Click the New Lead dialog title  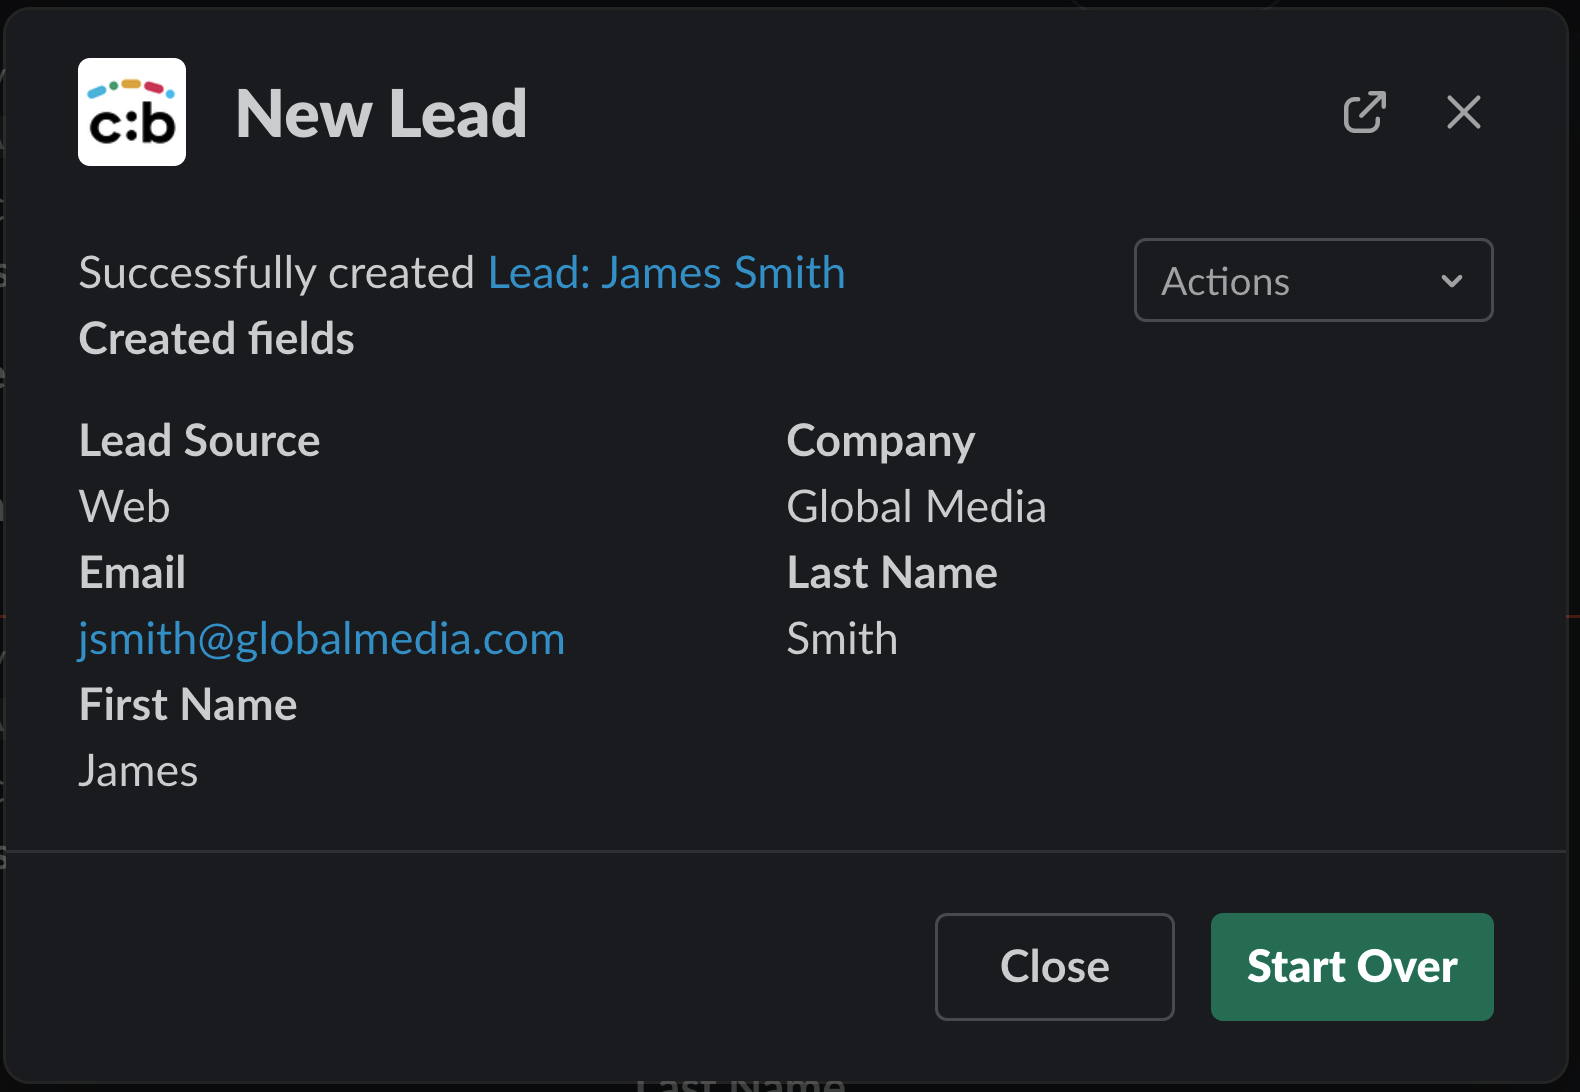(381, 114)
